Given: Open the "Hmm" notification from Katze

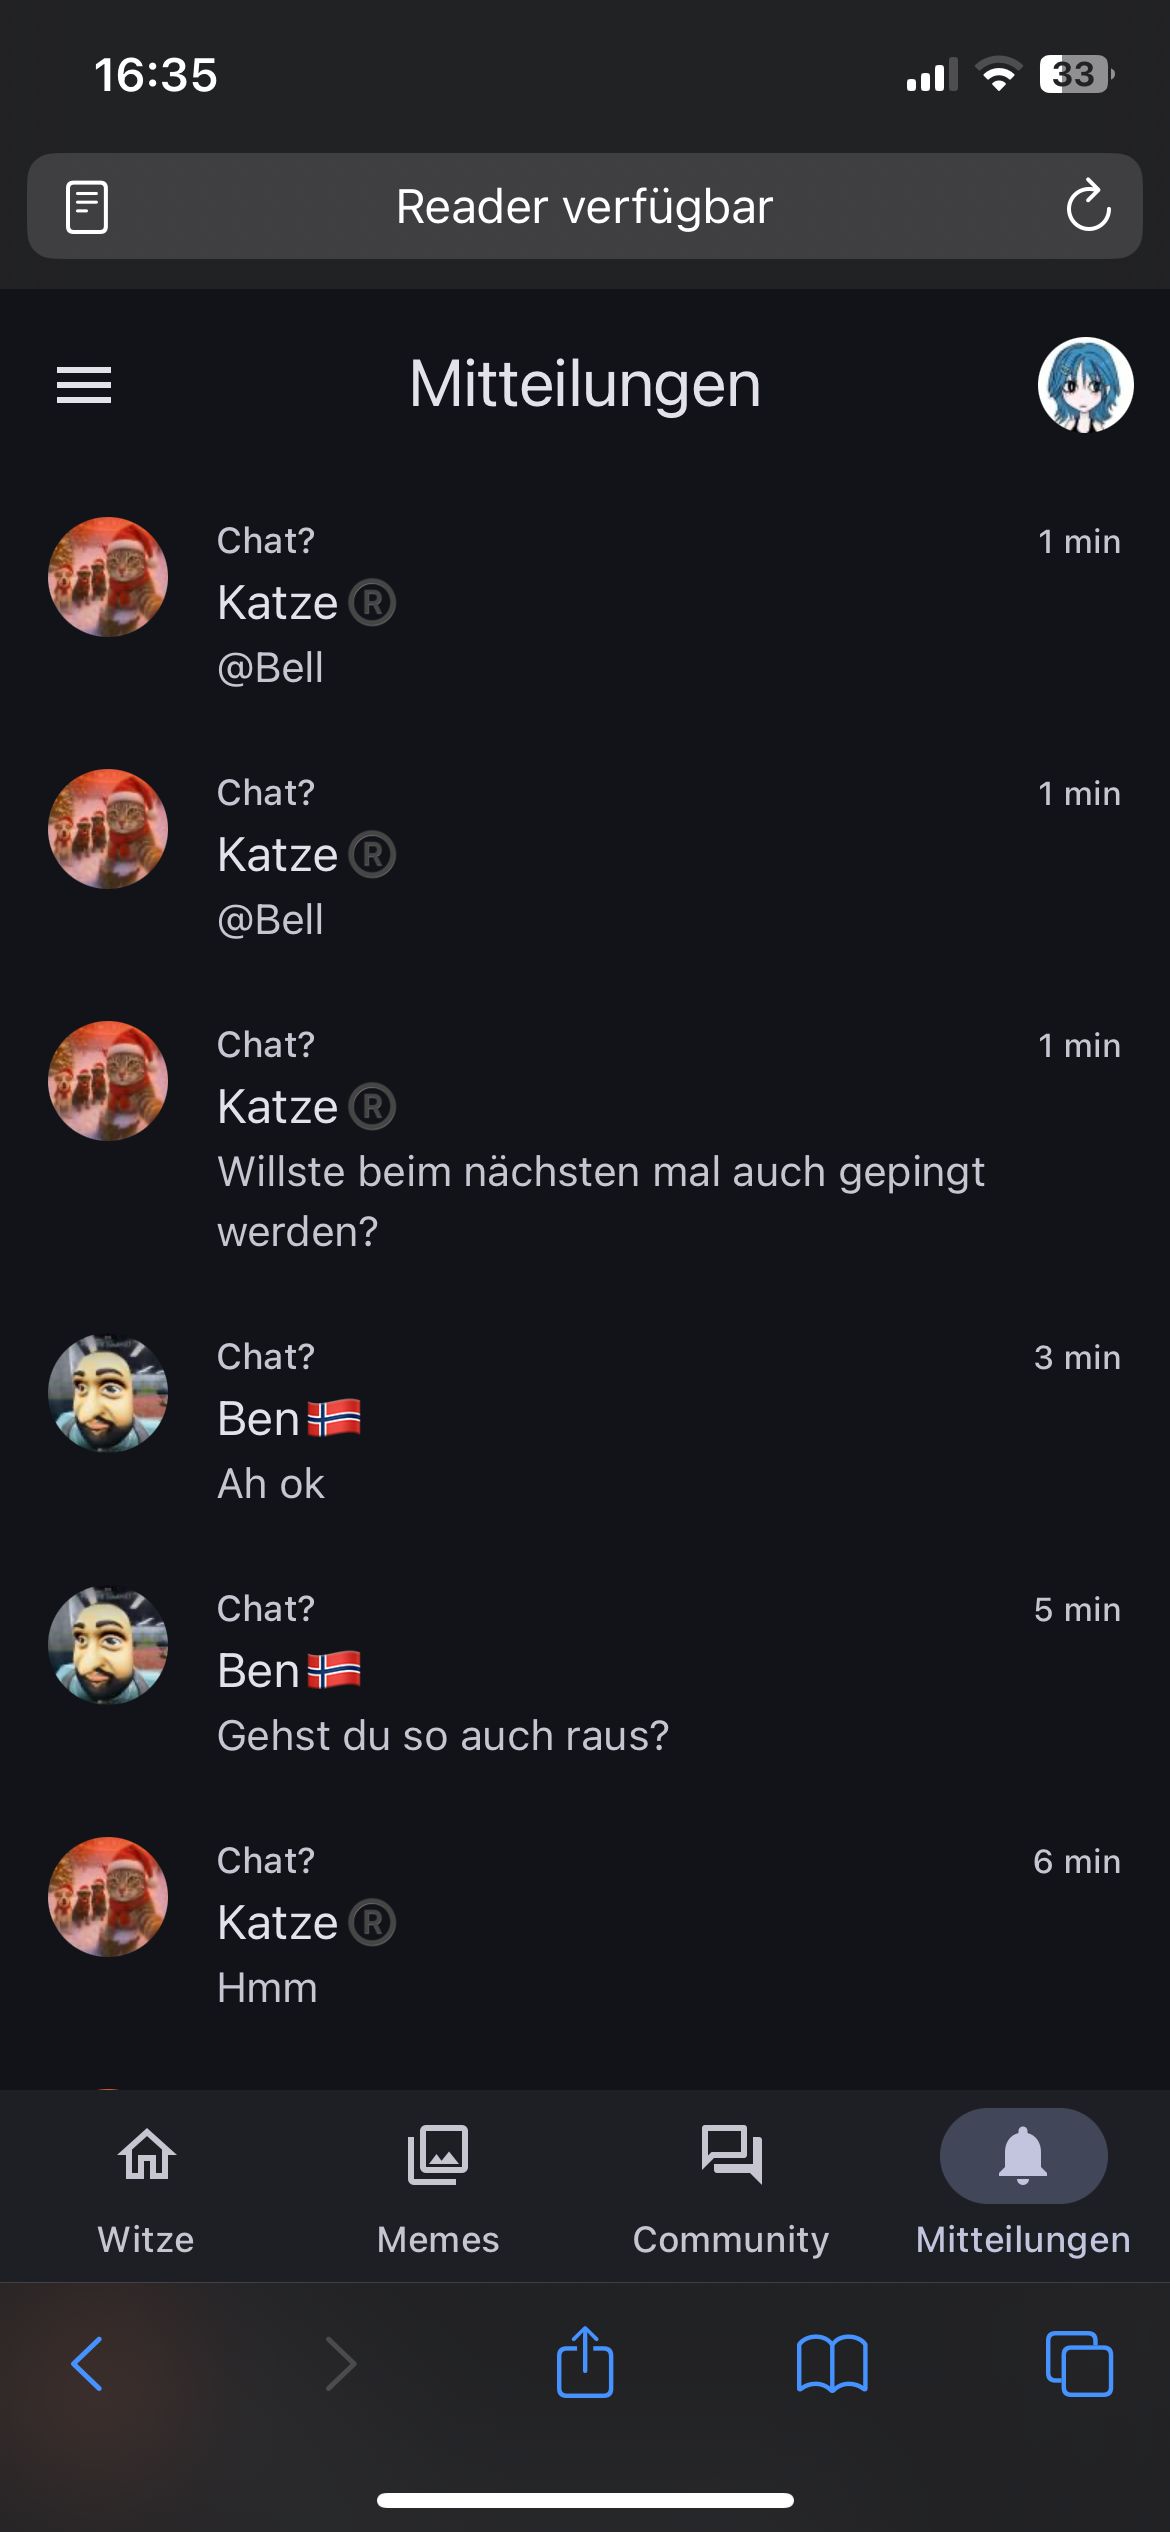Looking at the screenshot, I should (x=600, y=1924).
